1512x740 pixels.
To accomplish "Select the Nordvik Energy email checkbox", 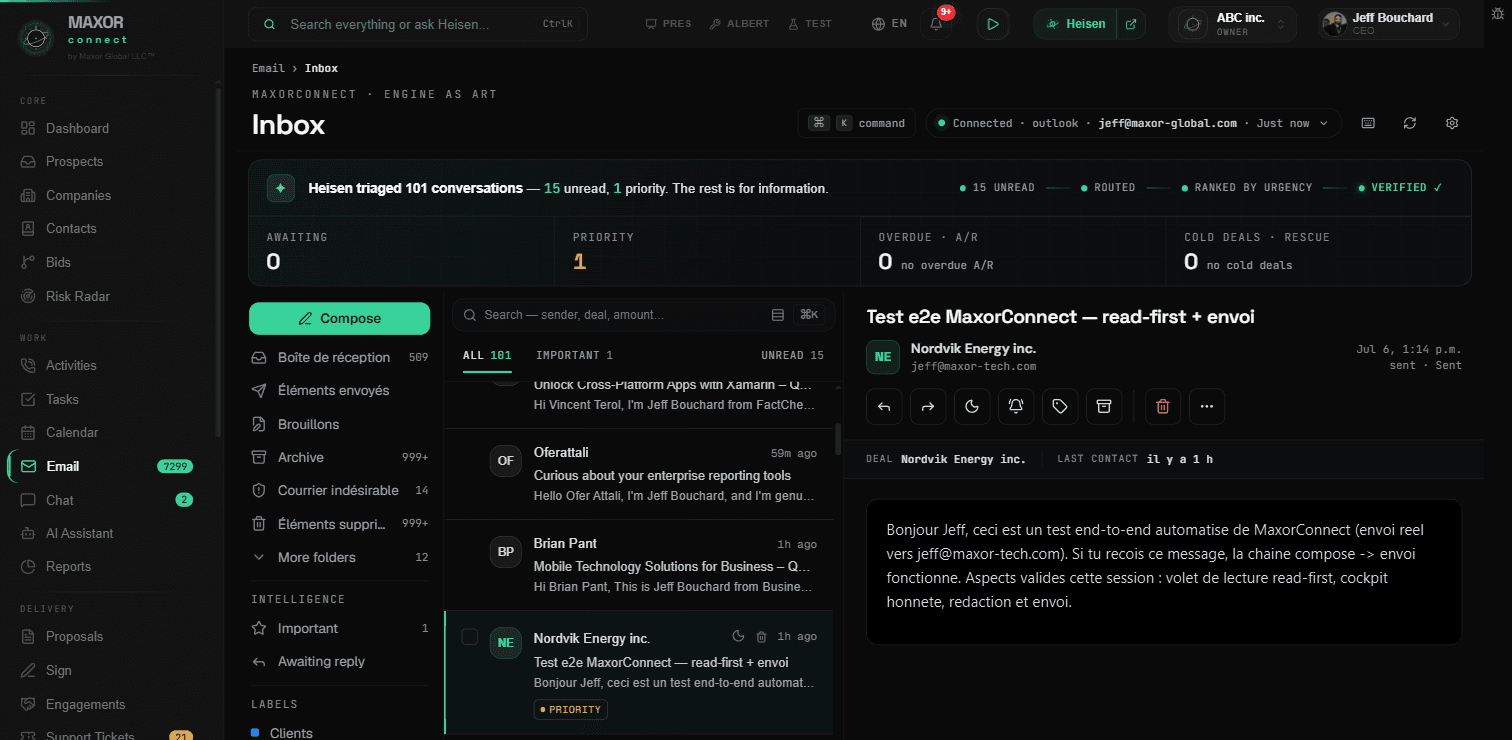I will pos(469,637).
